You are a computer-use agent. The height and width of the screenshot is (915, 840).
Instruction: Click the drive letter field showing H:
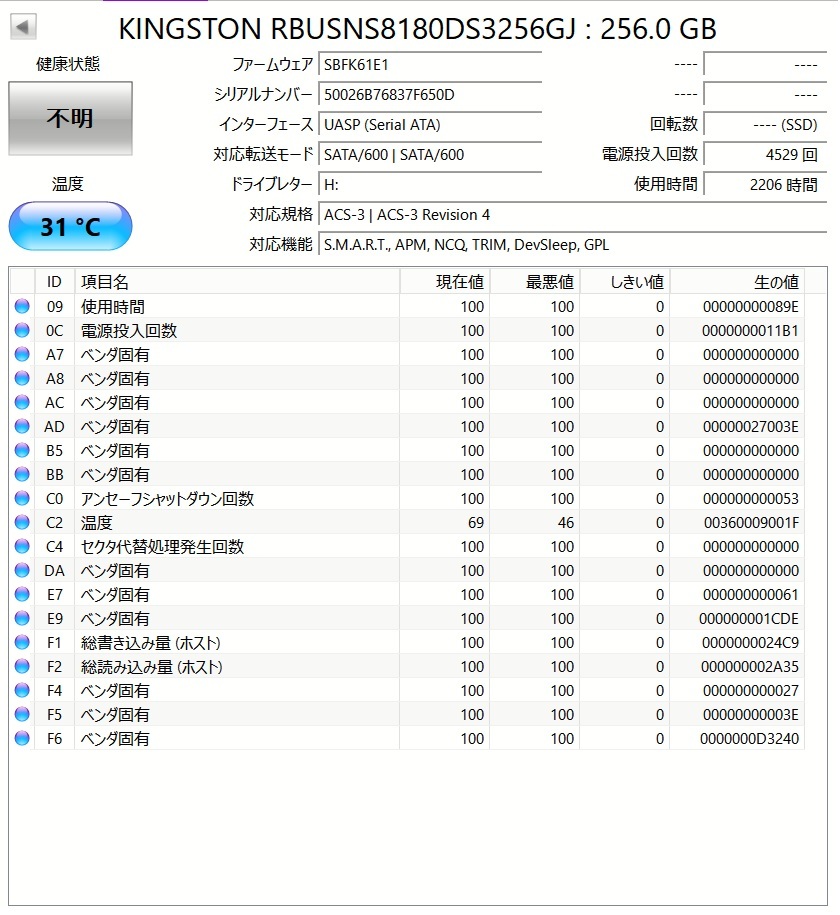430,184
